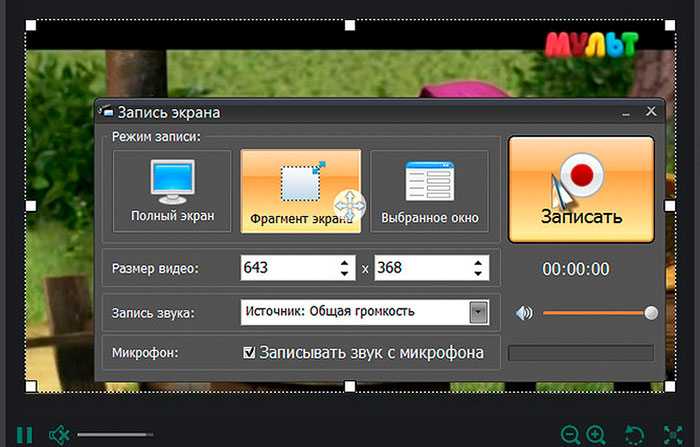Increase the video height with up arrow

tap(478, 263)
